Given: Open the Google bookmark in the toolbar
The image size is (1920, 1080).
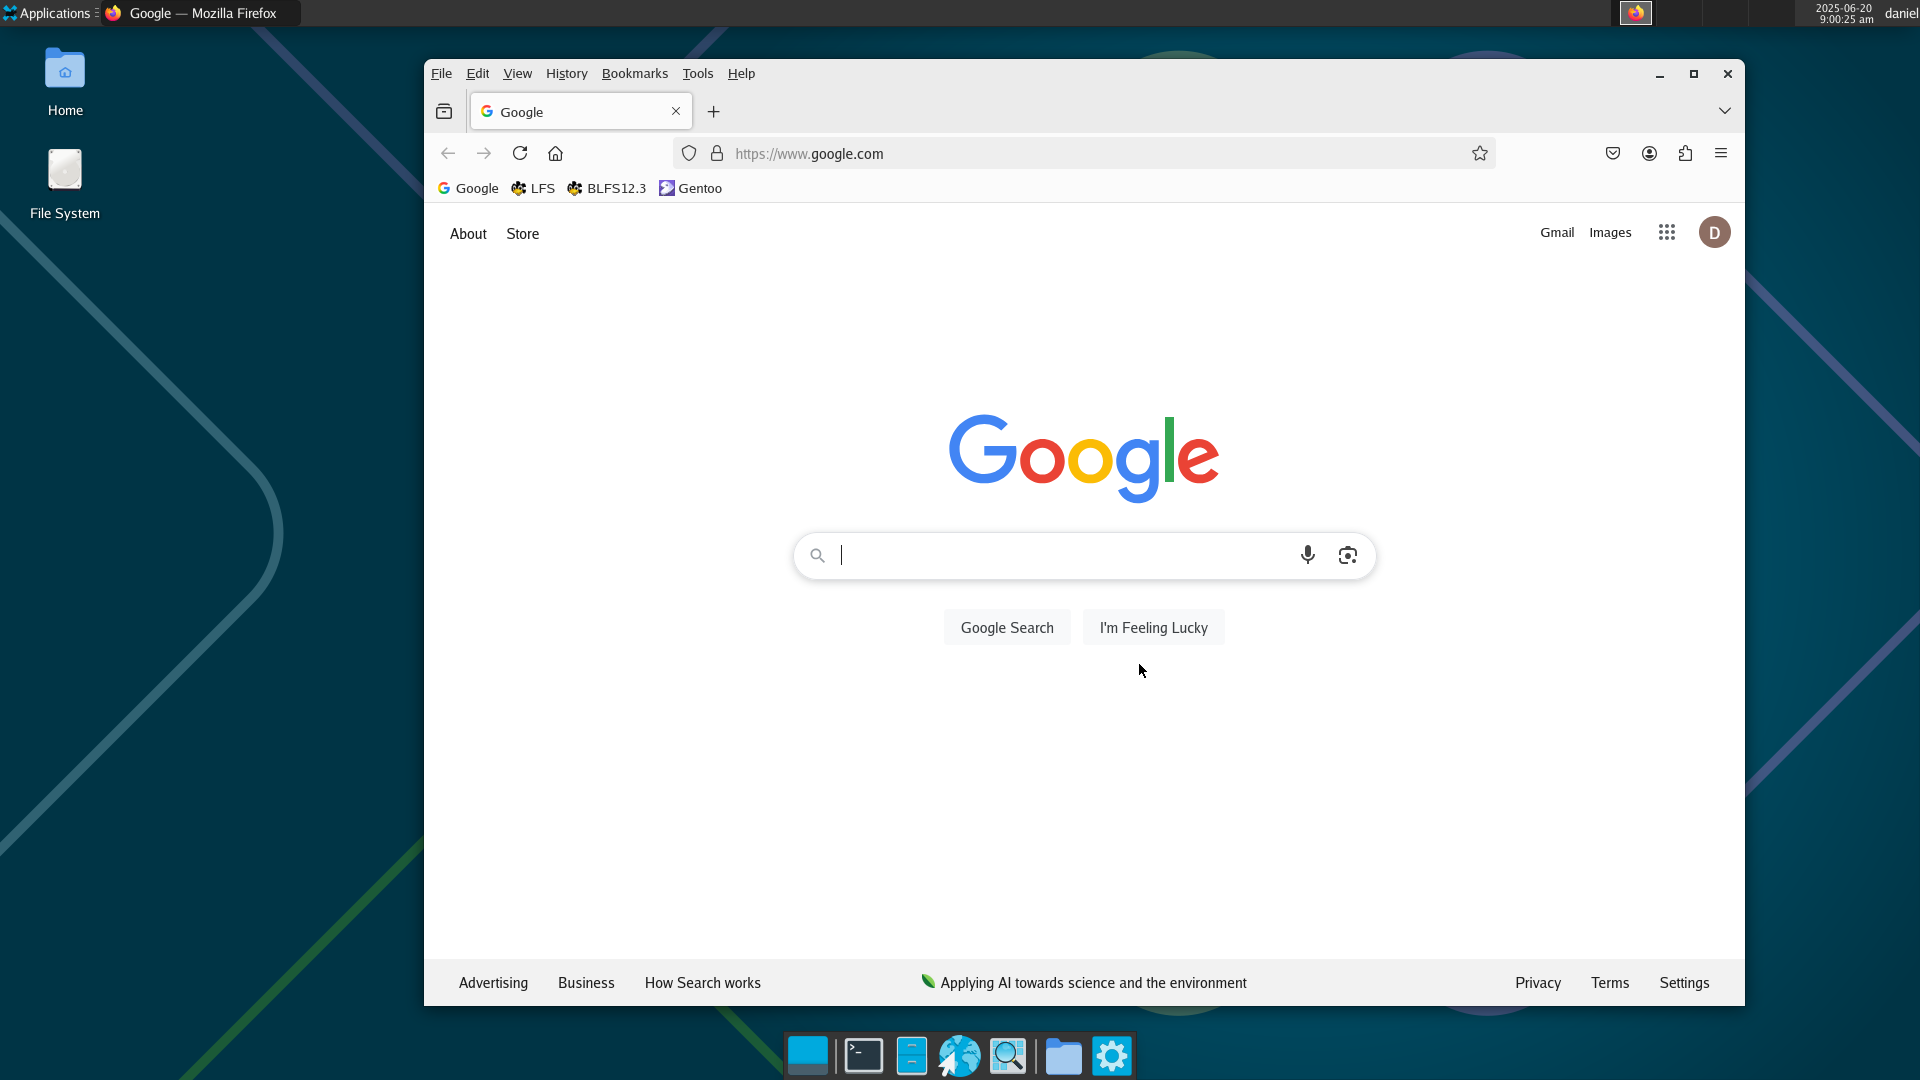Looking at the screenshot, I should click(x=468, y=188).
